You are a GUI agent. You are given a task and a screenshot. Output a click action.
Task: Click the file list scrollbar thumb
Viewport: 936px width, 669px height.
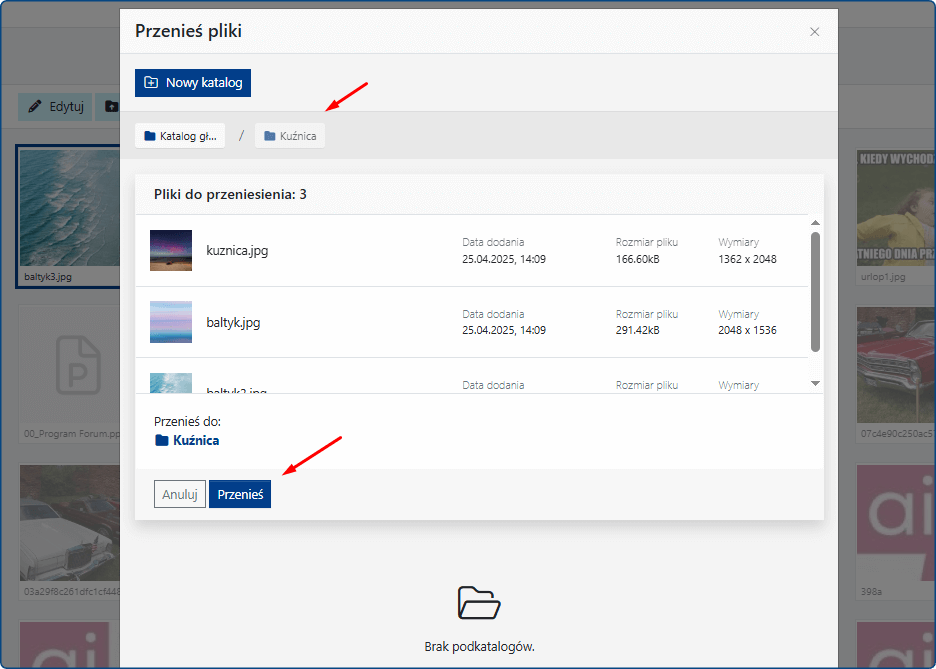coord(815,290)
